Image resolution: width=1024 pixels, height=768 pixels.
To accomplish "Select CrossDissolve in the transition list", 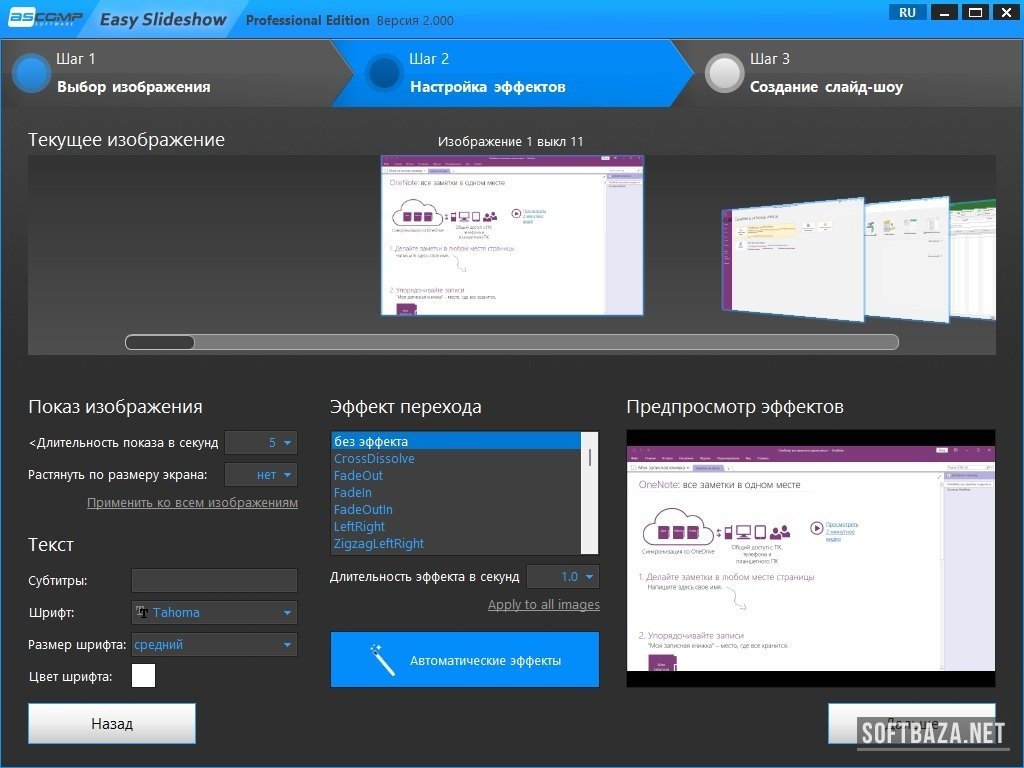I will [x=374, y=459].
